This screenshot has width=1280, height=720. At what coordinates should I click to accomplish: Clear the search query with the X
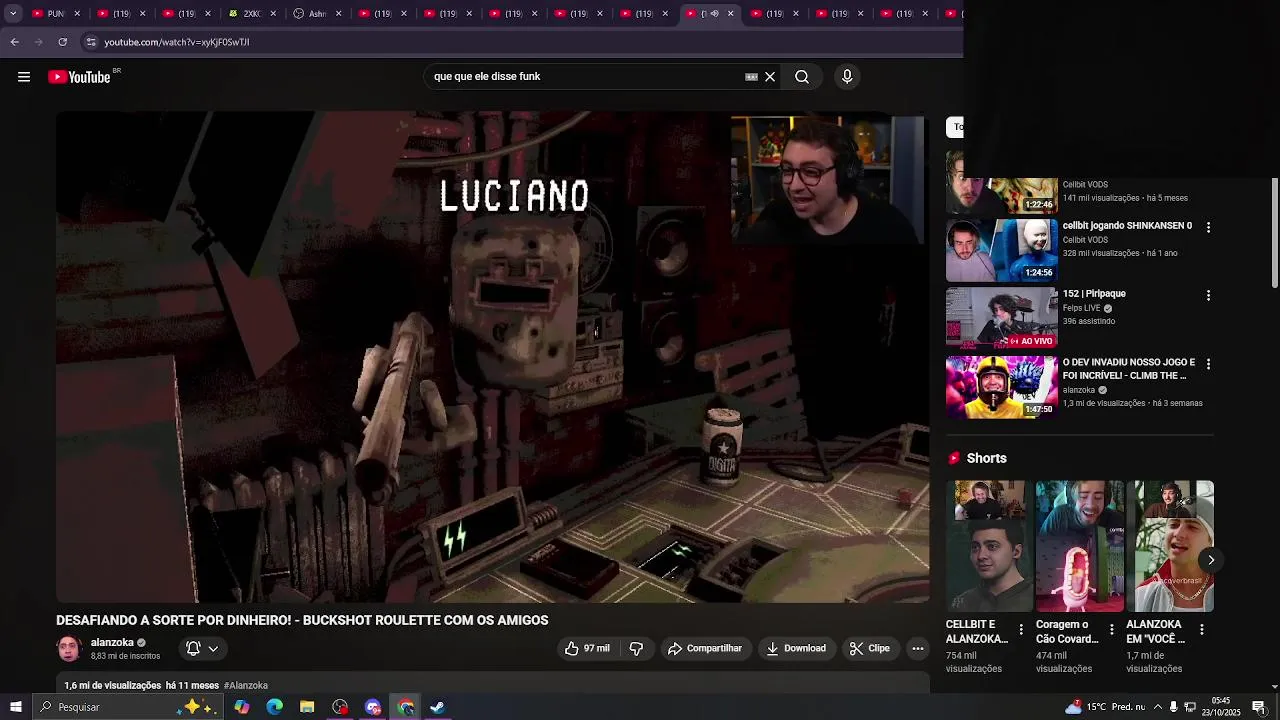pos(770,77)
